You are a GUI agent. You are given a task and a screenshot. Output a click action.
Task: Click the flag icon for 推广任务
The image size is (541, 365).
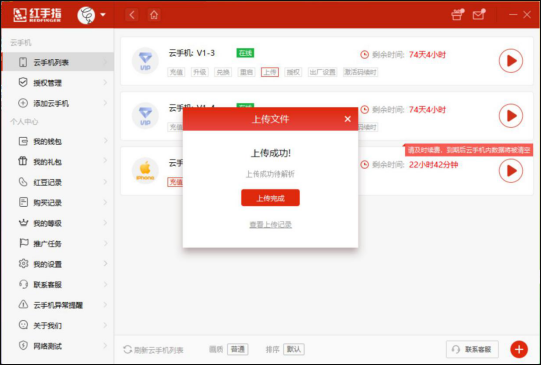(x=23, y=243)
